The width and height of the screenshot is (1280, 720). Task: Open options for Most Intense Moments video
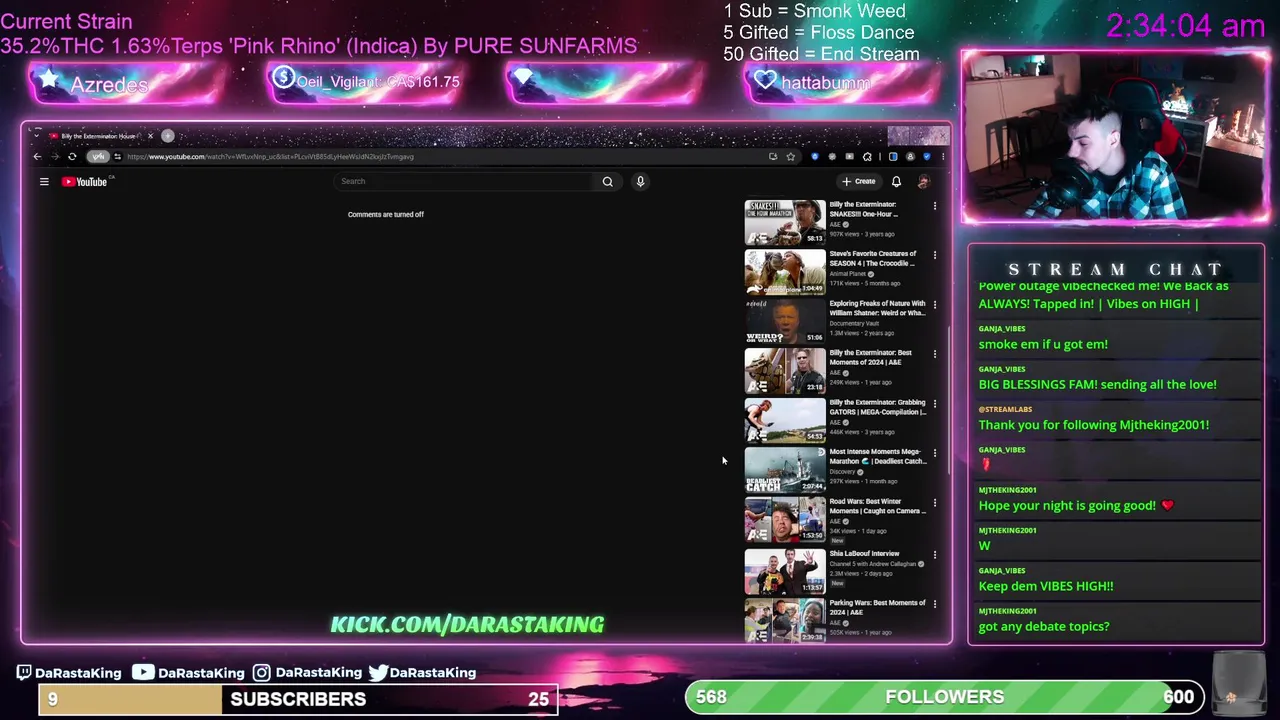pyautogui.click(x=935, y=453)
